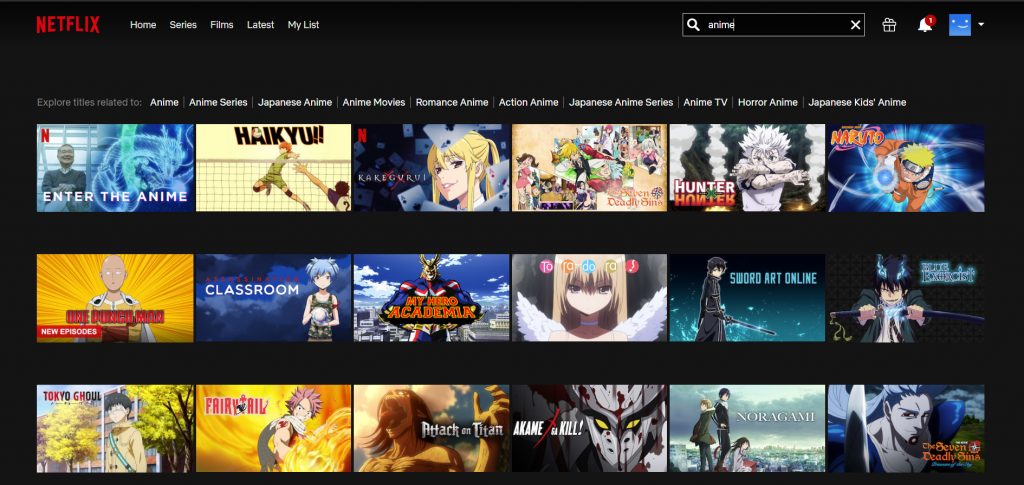This screenshot has height=485, width=1024.
Task: Click the blue profile avatar
Action: [x=959, y=25]
